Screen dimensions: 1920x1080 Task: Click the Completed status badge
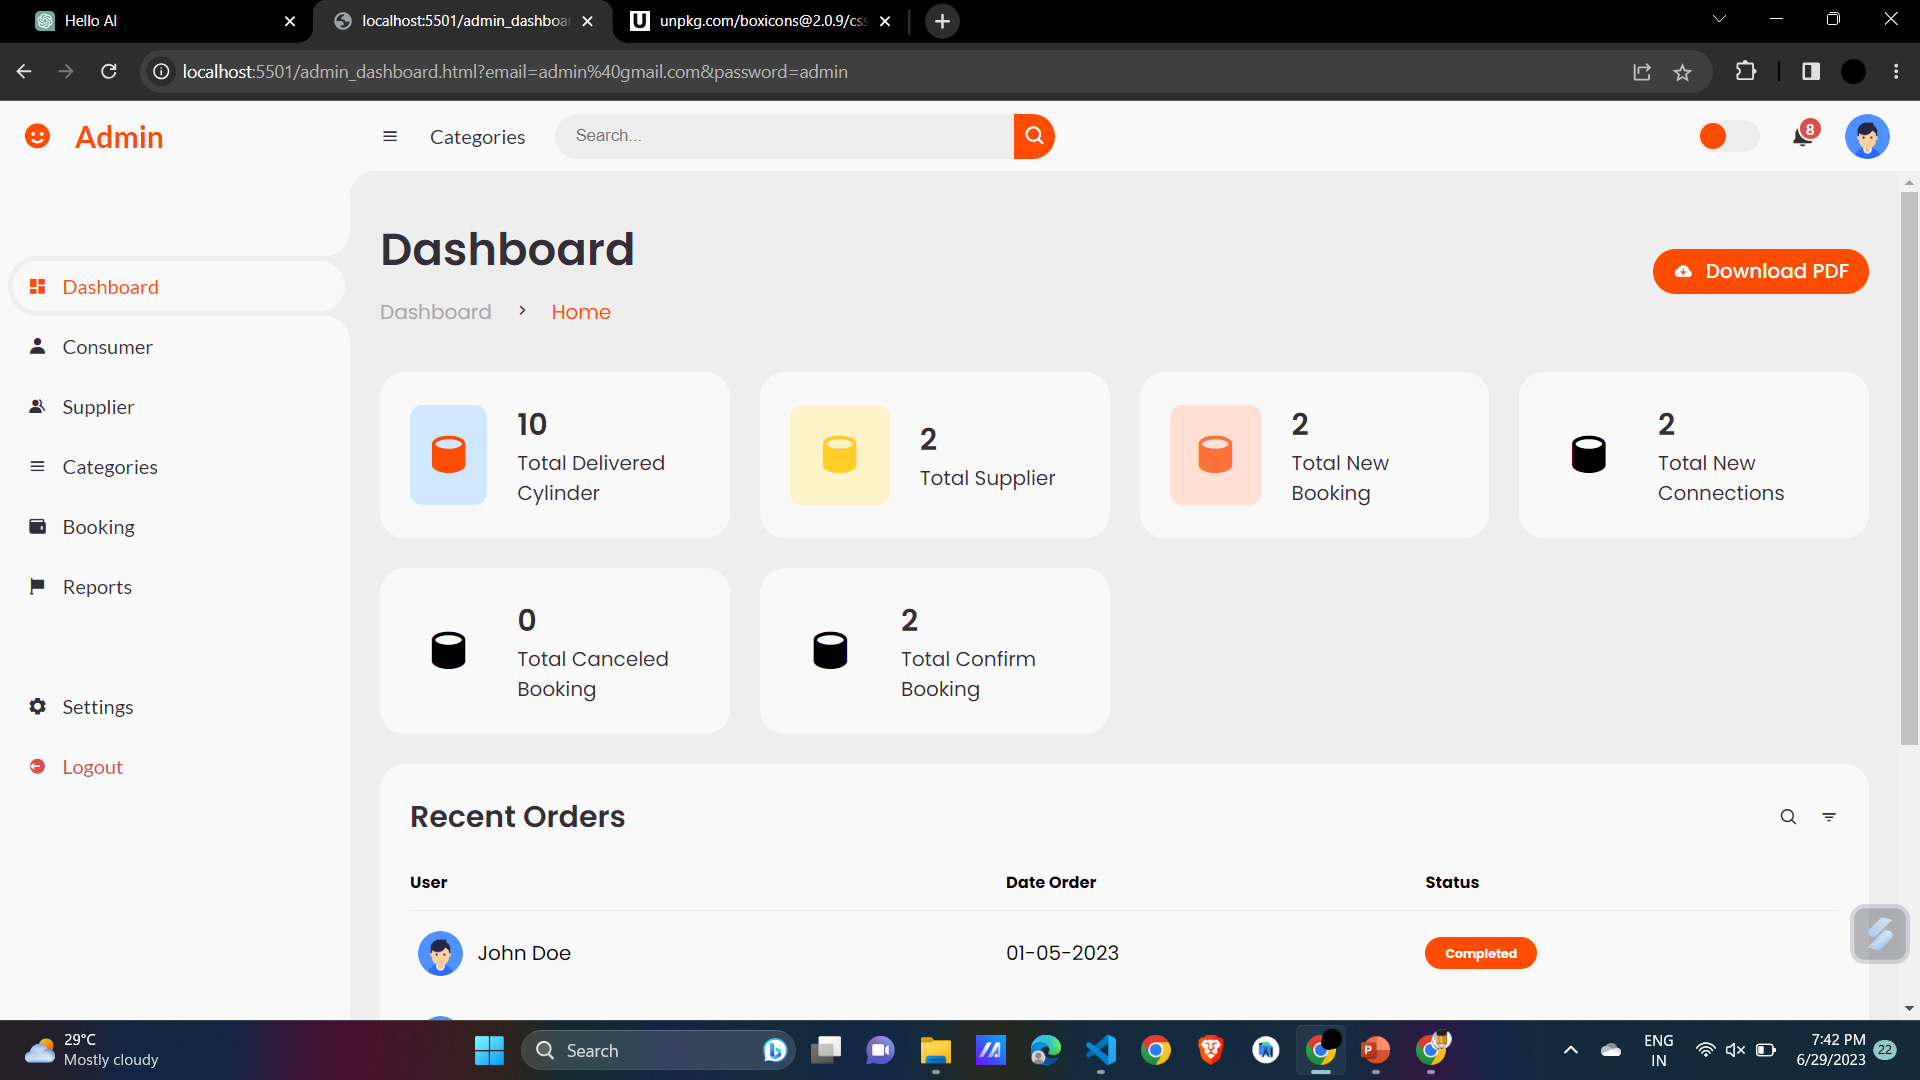click(1480, 953)
